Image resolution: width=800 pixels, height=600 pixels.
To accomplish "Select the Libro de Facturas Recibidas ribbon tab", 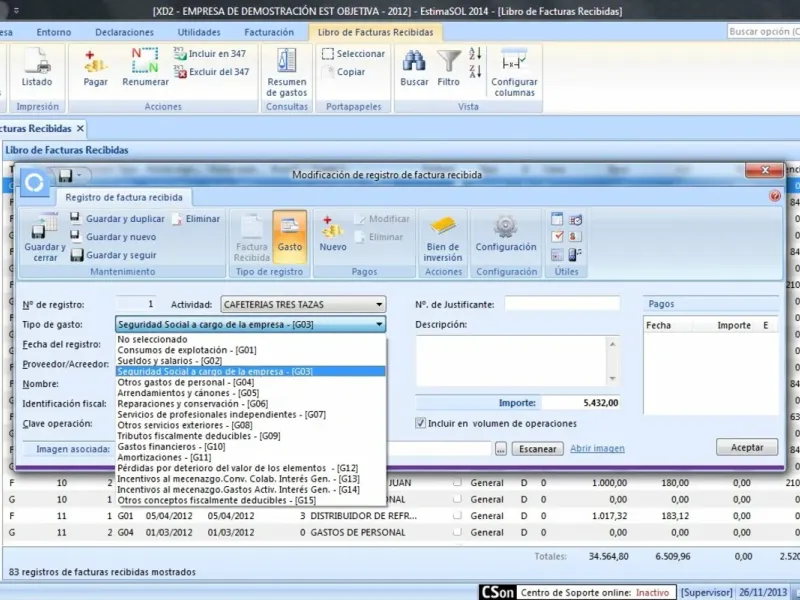I will [376, 32].
